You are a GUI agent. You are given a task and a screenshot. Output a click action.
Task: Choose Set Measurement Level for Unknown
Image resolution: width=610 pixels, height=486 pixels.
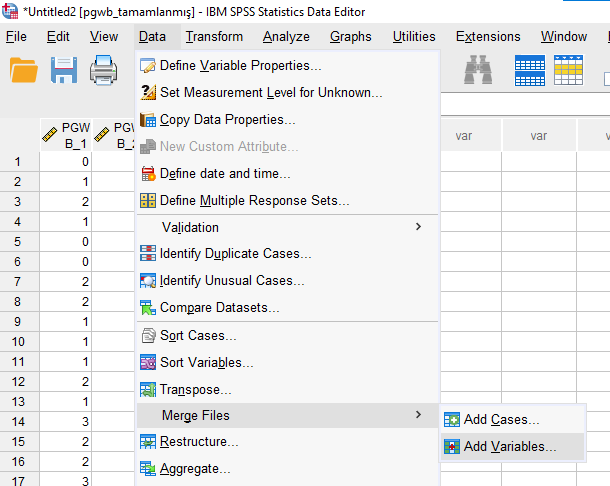pos(271,93)
